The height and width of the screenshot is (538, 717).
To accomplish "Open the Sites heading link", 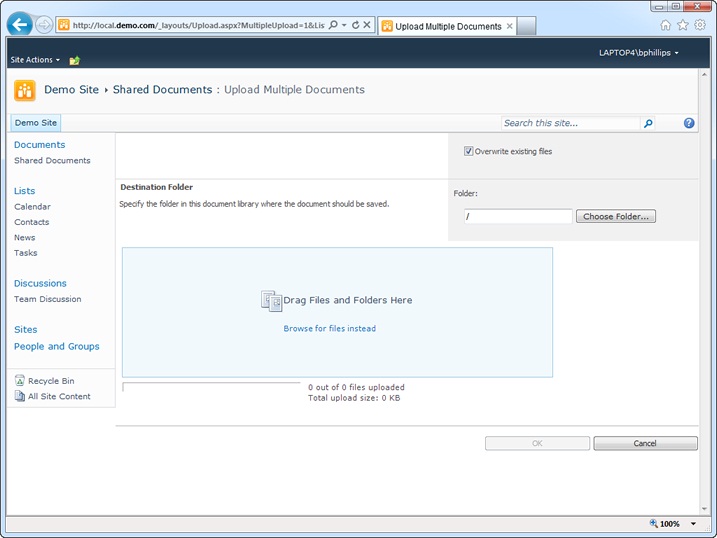I will (x=26, y=330).
